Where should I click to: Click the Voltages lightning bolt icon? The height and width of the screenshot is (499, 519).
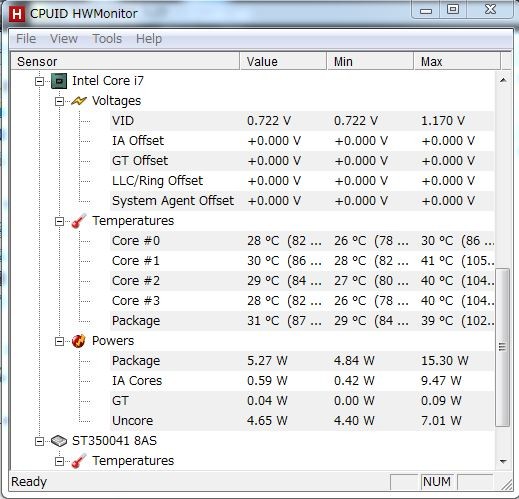click(79, 101)
